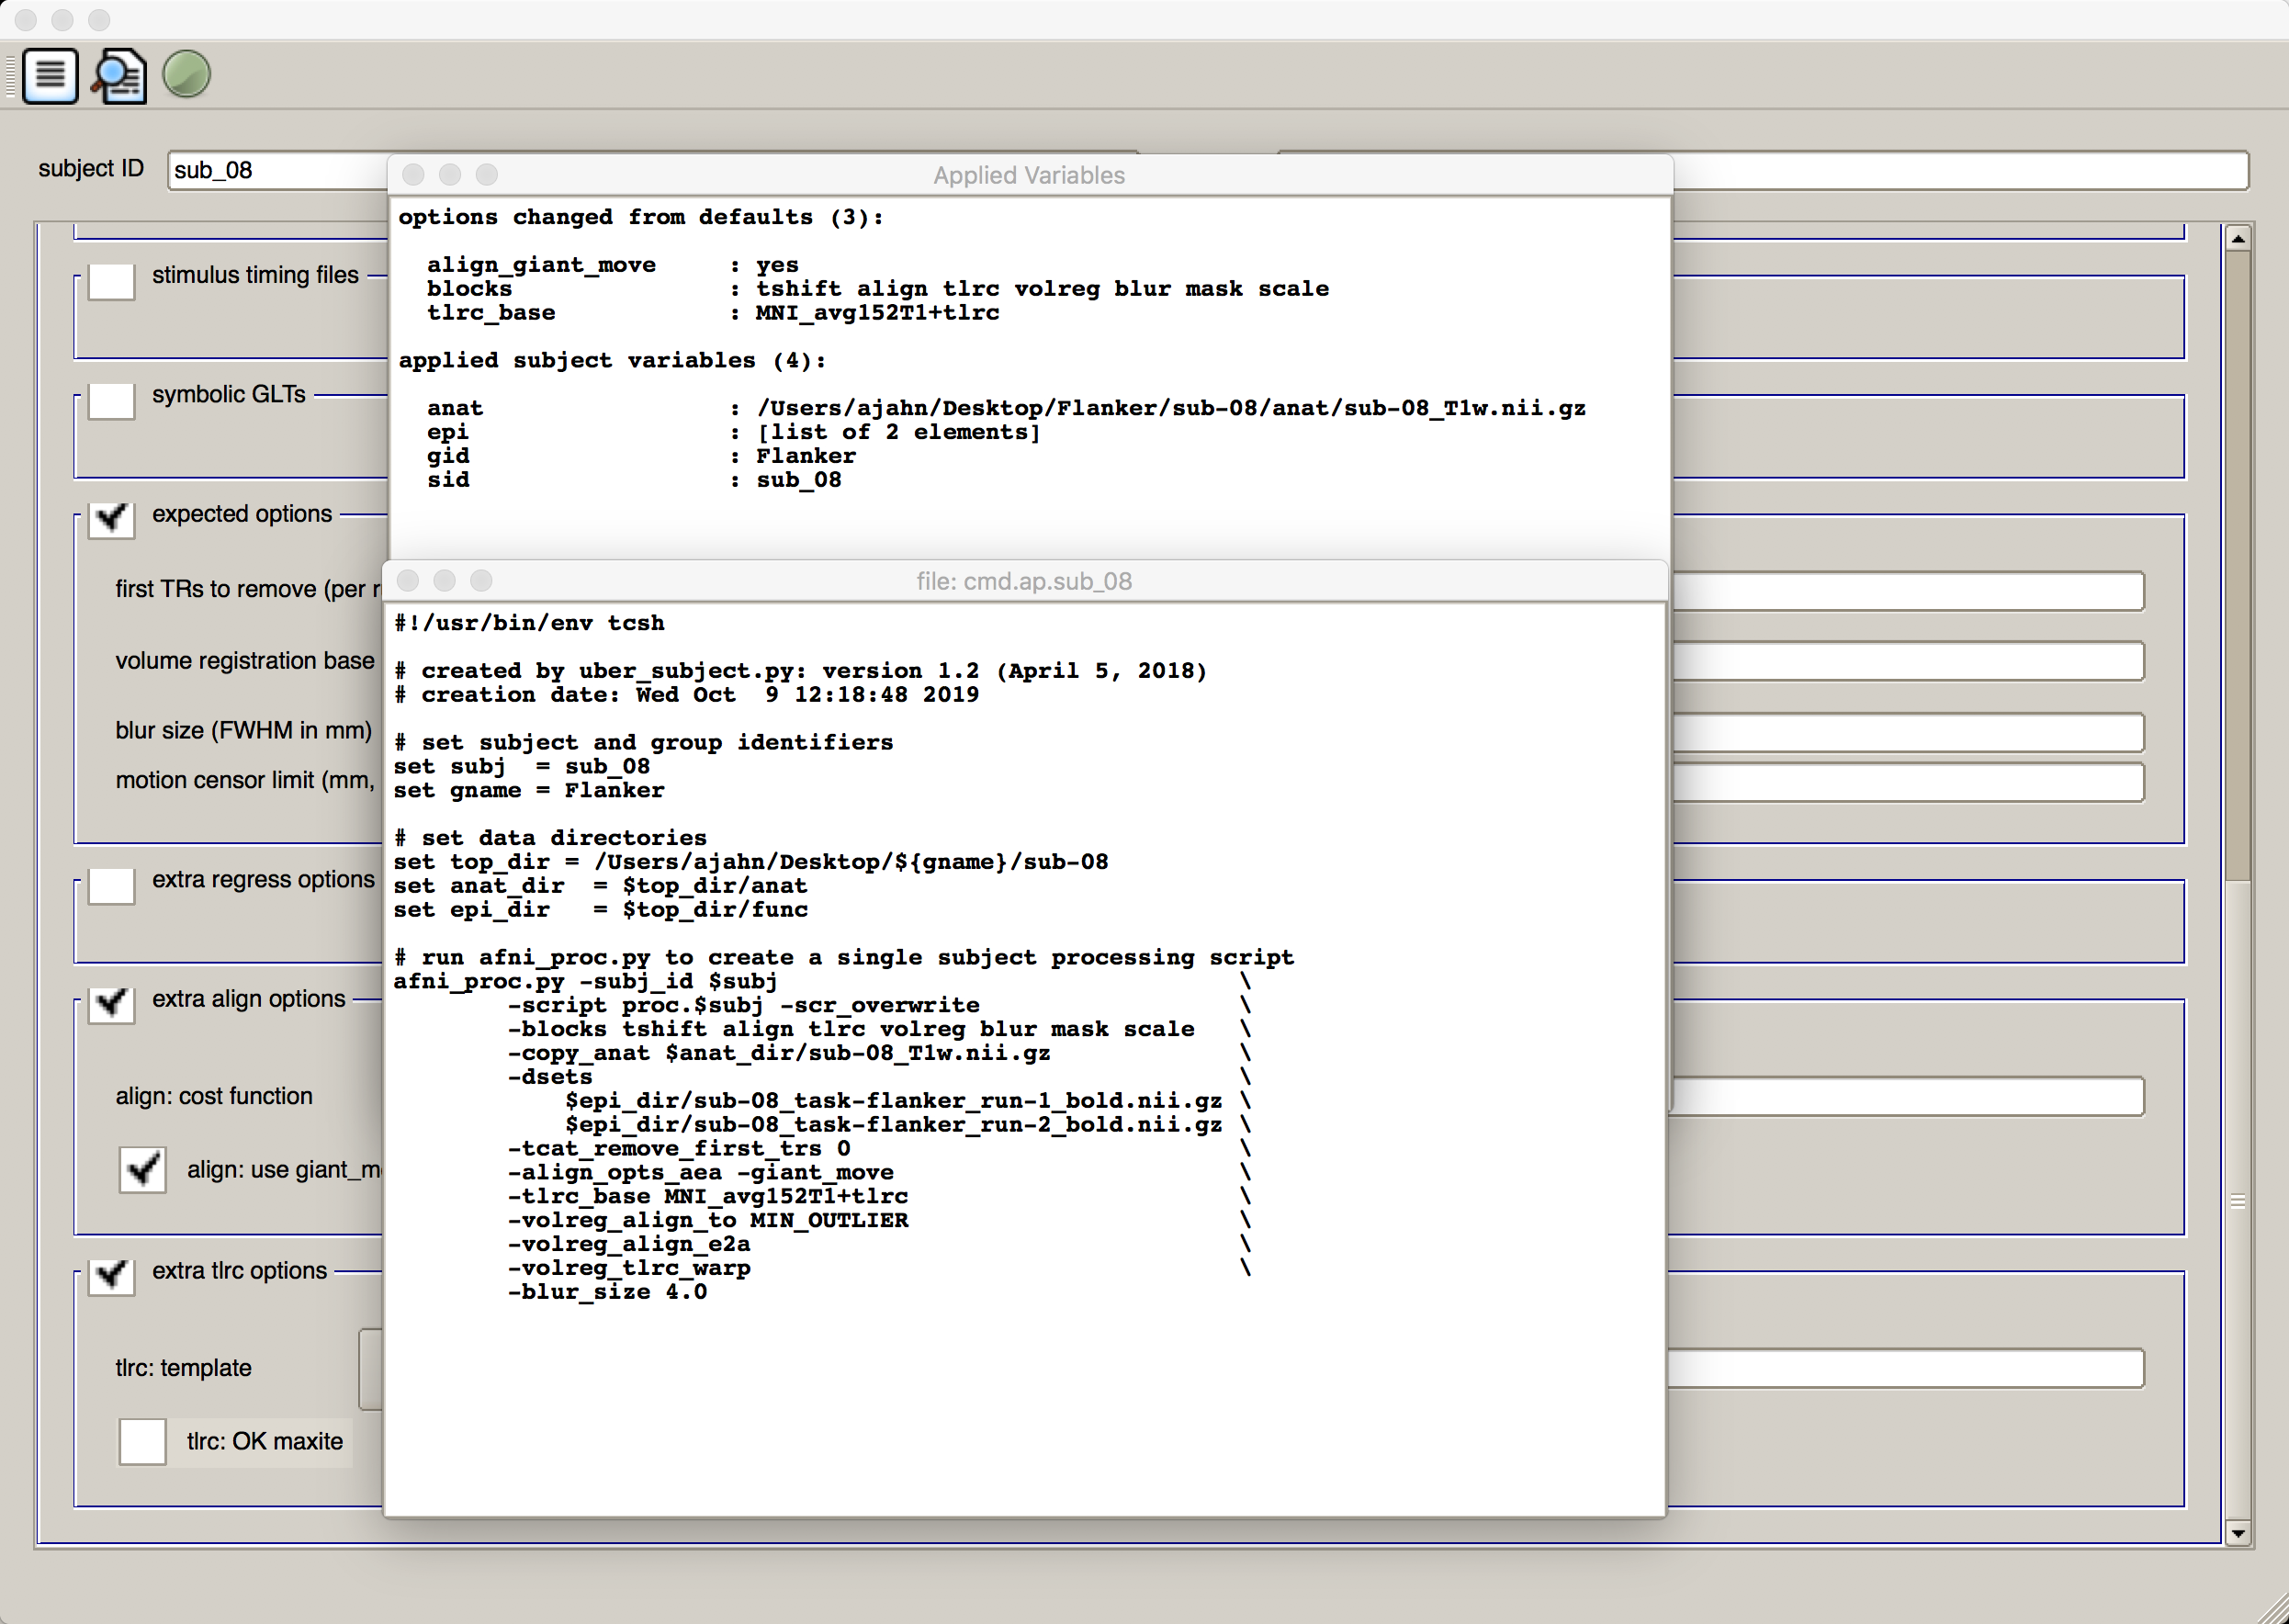
Task: Click the main window close button
Action: point(26,19)
